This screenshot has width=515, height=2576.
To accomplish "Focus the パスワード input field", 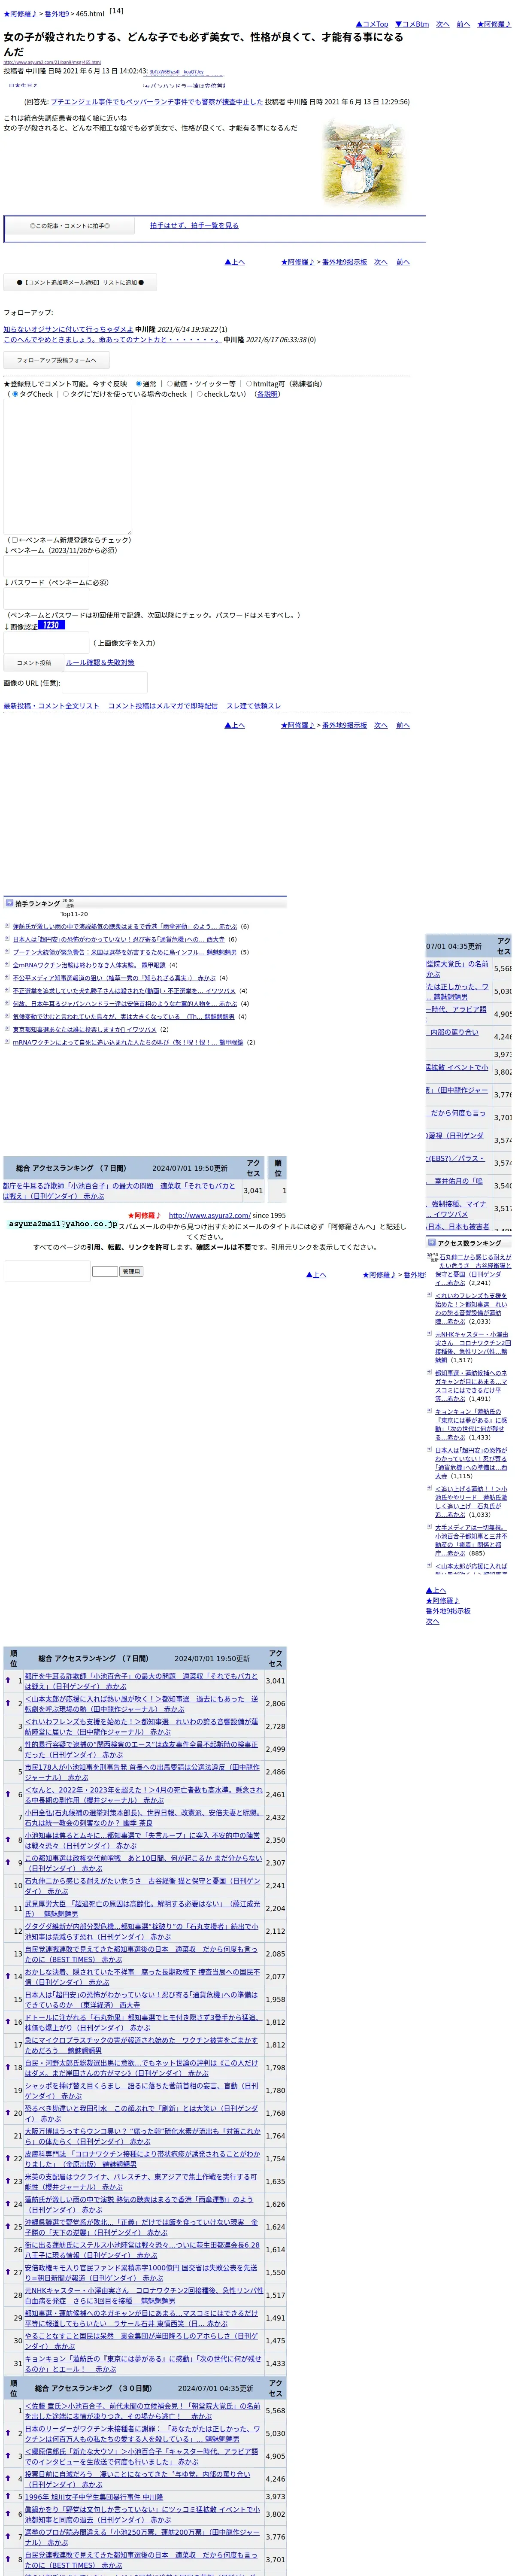I will (x=46, y=598).
